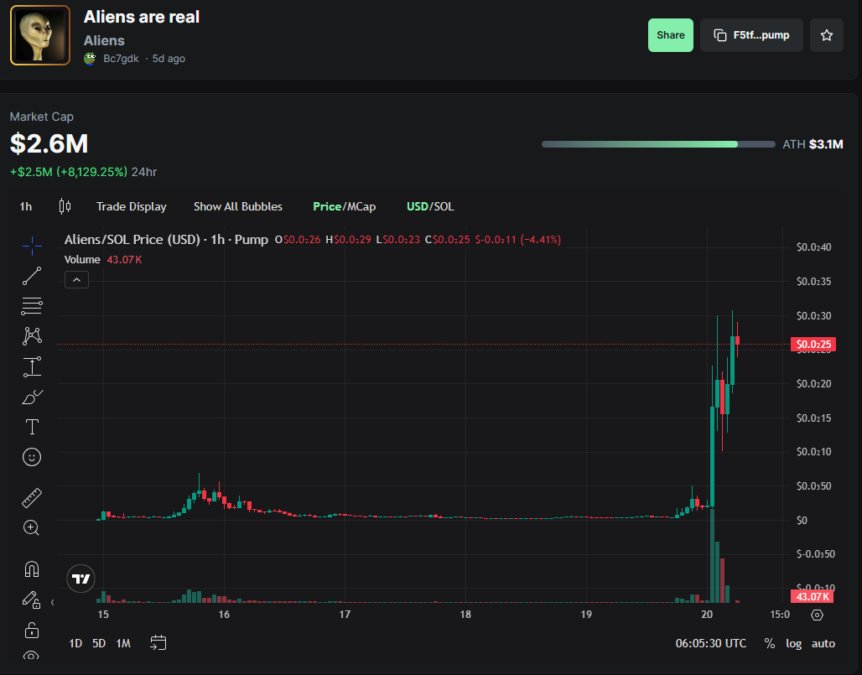Viewport: 862px width, 675px height.
Task: Switch chart to MCap view
Action: (x=361, y=207)
